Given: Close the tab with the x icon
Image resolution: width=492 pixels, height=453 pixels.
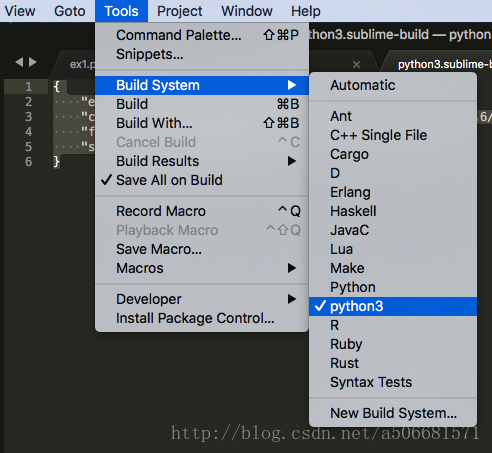Looking at the screenshot, I should pos(356,64).
